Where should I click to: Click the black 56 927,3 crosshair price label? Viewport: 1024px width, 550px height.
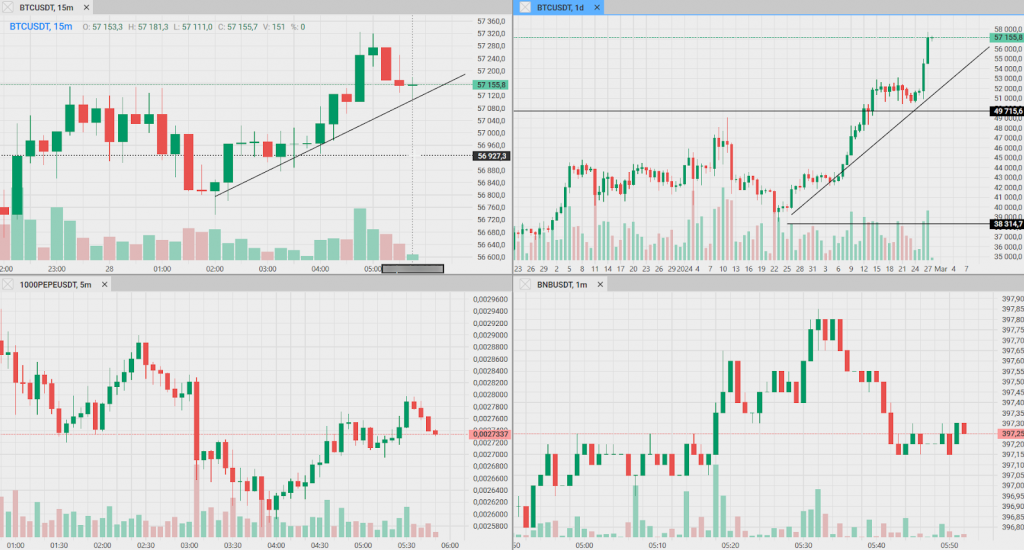(x=491, y=156)
